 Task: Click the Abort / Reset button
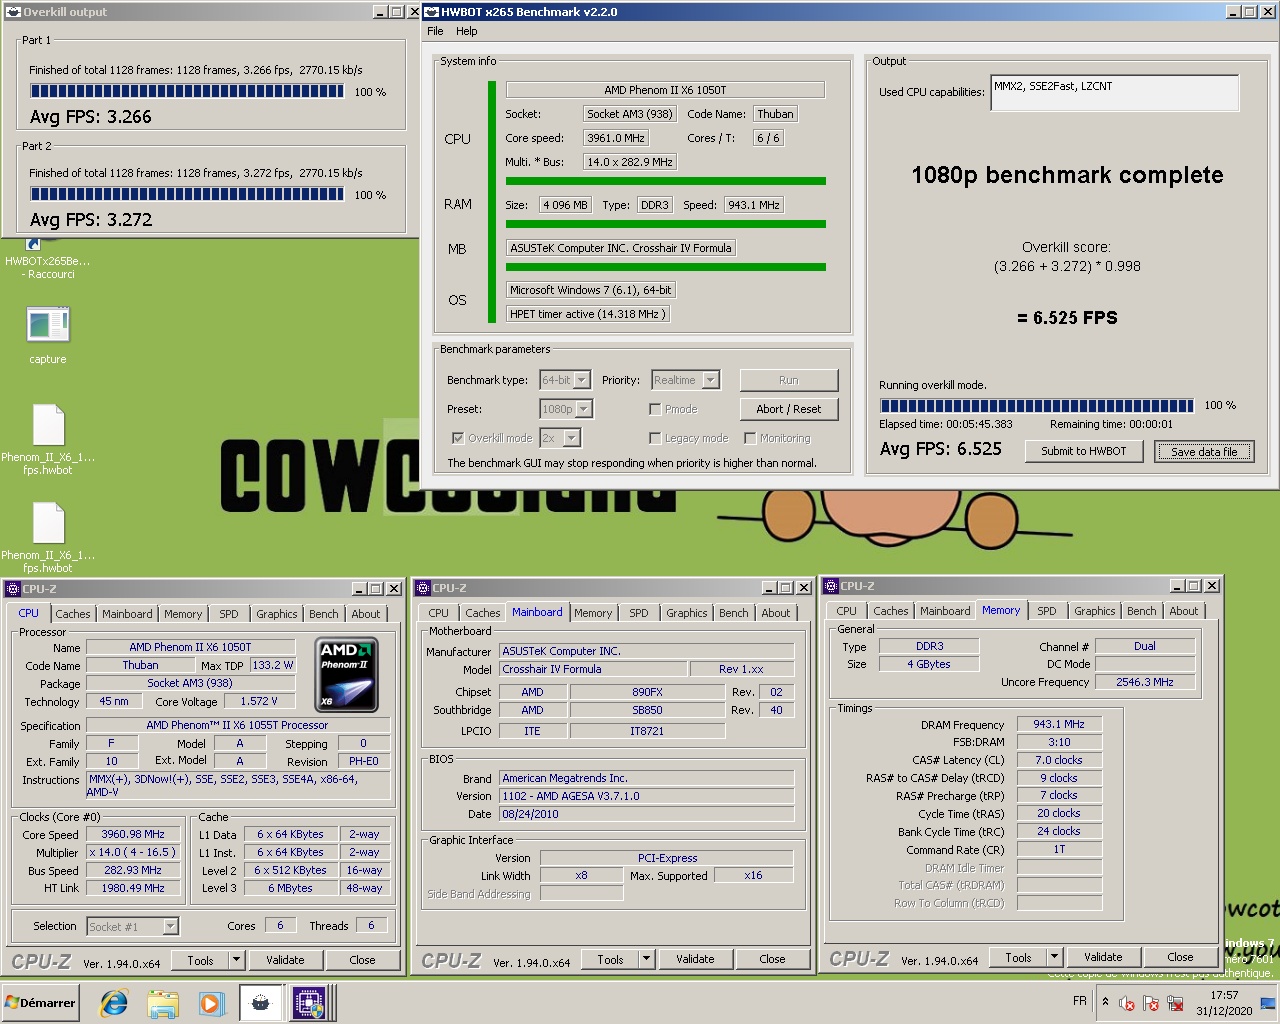(x=789, y=409)
